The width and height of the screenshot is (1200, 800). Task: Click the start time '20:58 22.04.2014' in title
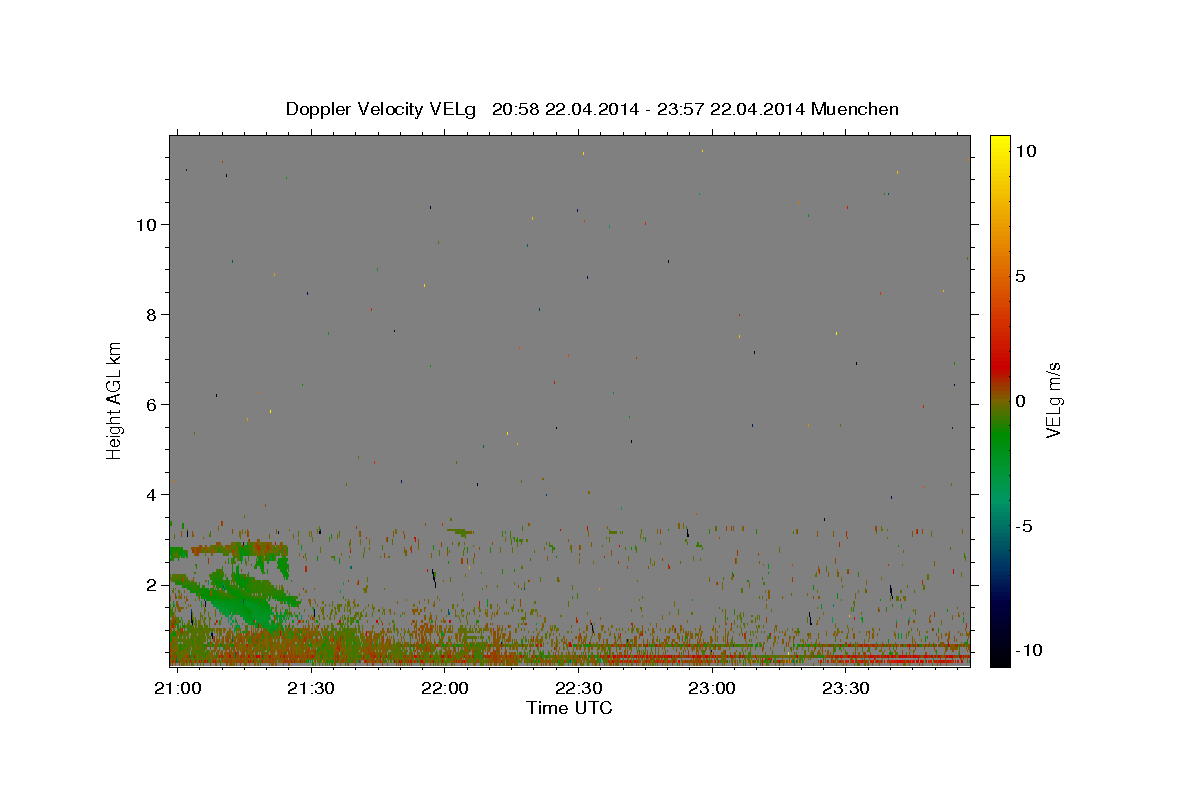point(563,109)
